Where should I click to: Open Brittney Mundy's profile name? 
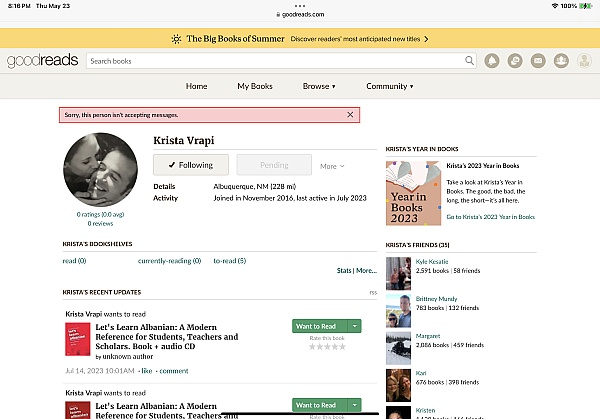pos(436,299)
